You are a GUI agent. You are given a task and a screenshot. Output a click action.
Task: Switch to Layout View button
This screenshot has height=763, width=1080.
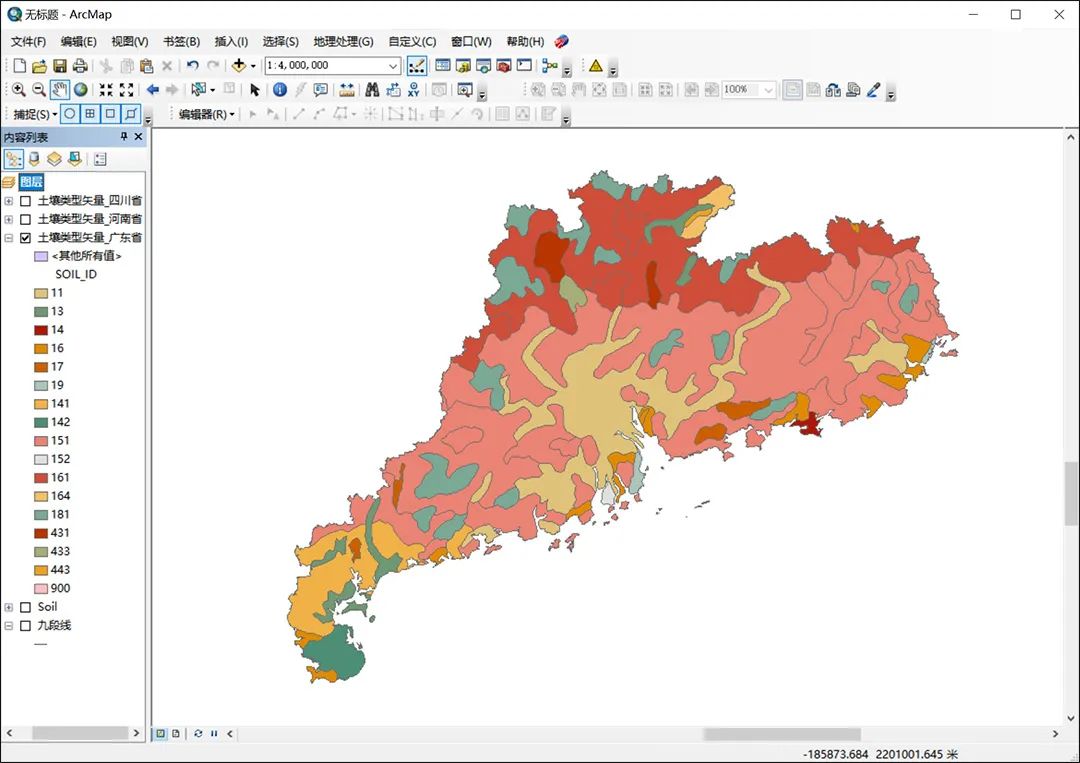tap(176, 733)
